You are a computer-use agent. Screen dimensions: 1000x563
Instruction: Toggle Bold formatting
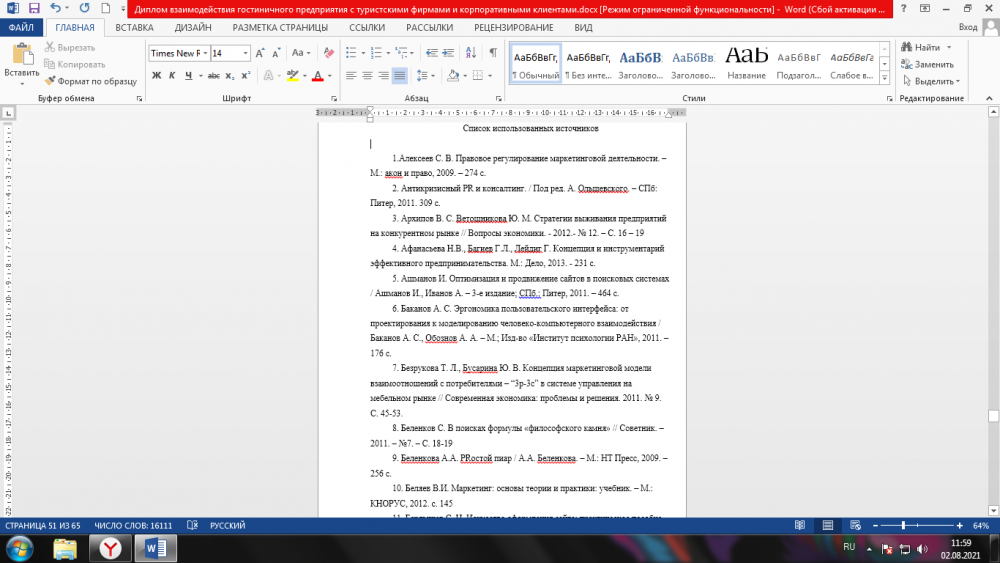(x=157, y=75)
